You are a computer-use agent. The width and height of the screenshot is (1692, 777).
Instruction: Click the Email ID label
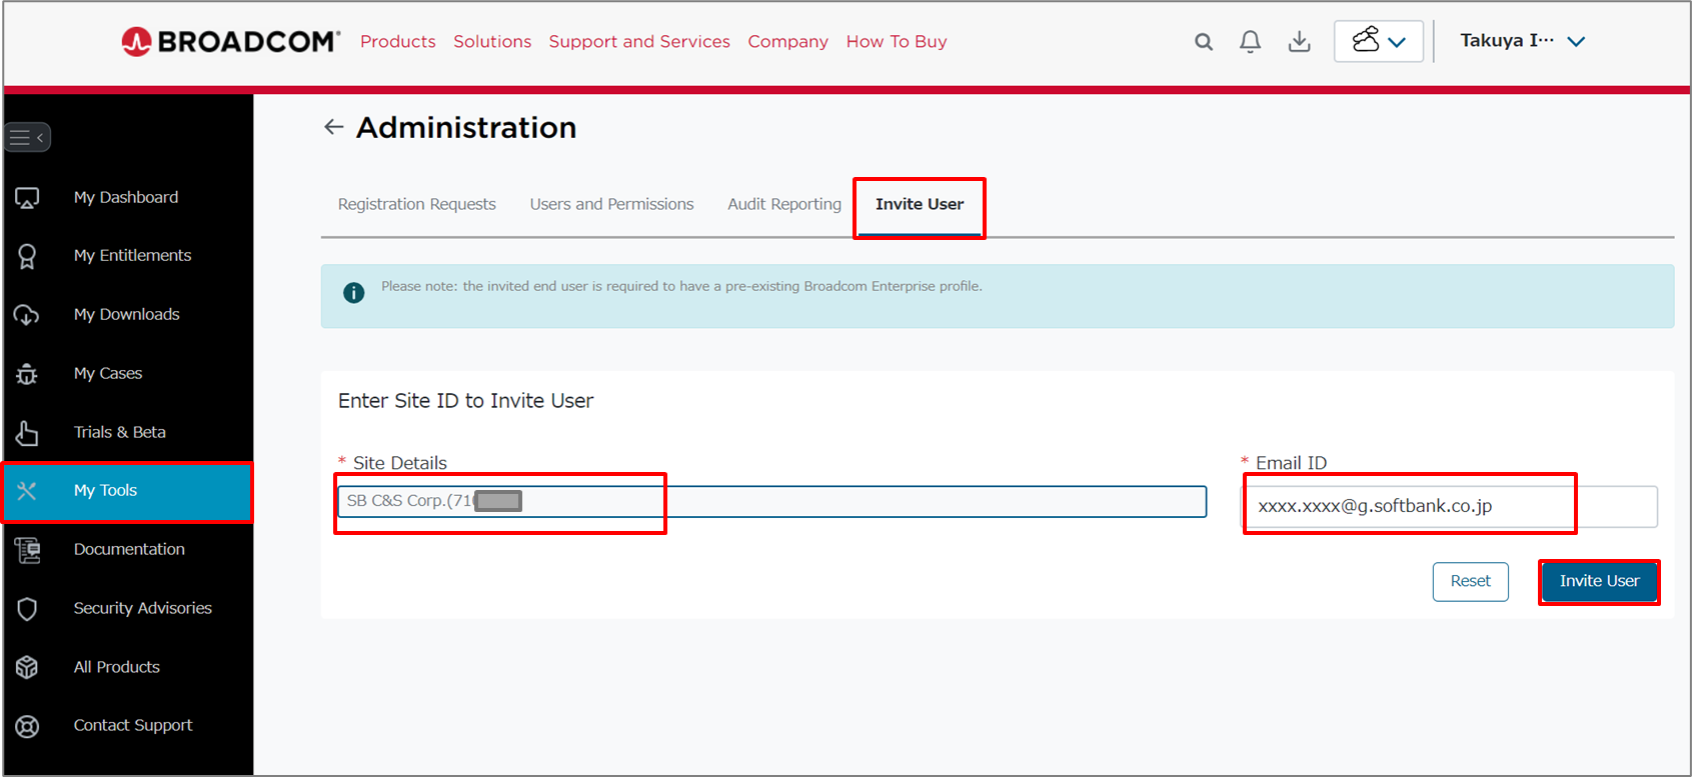coord(1291,463)
